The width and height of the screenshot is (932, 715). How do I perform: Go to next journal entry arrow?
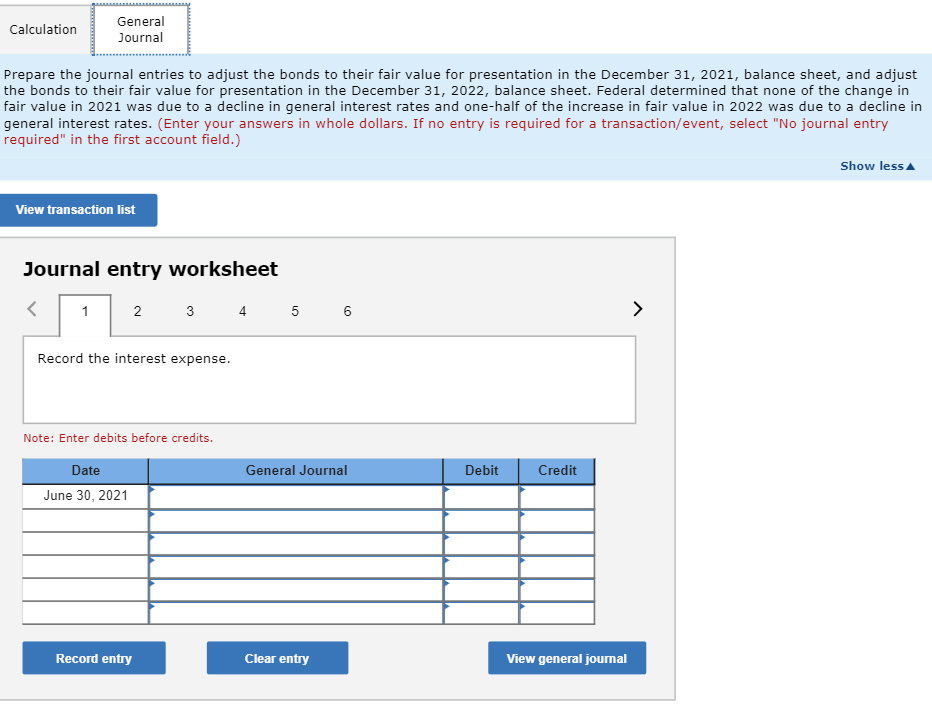pos(638,309)
